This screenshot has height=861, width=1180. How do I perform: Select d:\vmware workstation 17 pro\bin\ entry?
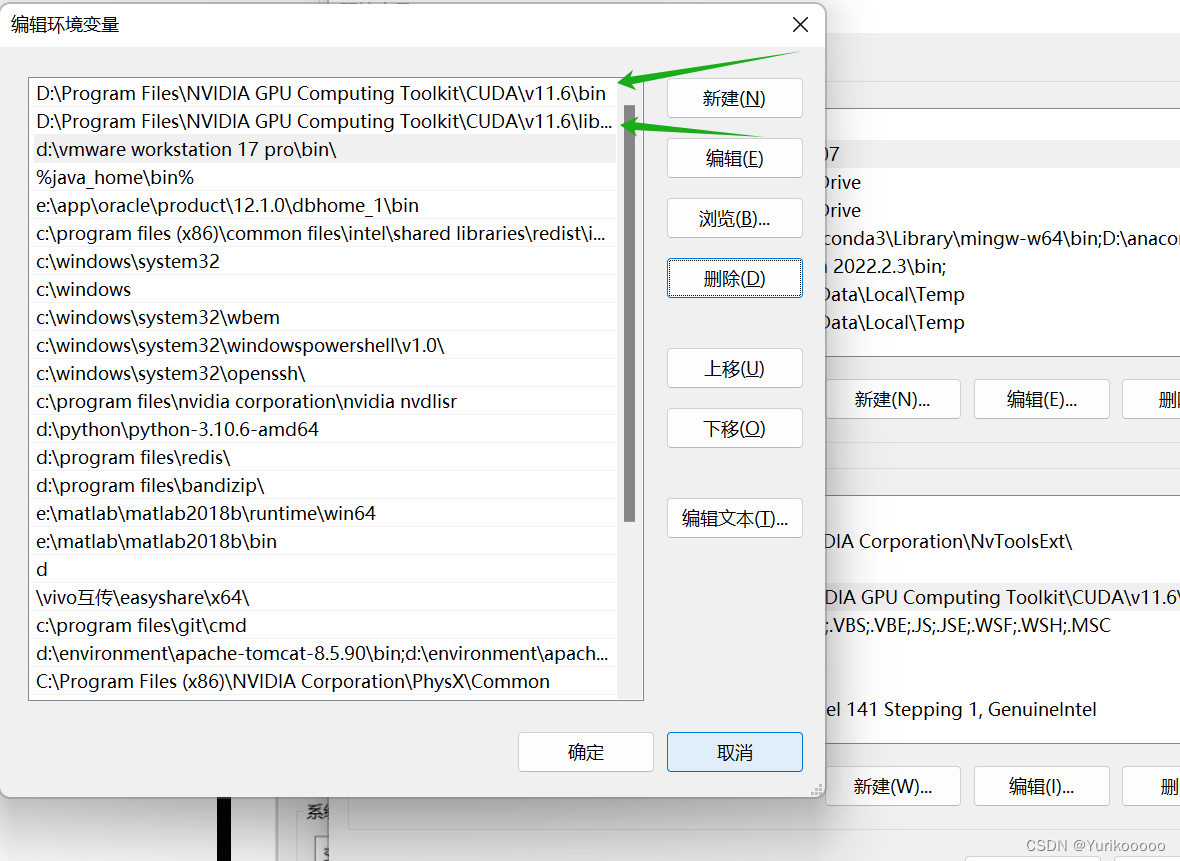click(325, 149)
